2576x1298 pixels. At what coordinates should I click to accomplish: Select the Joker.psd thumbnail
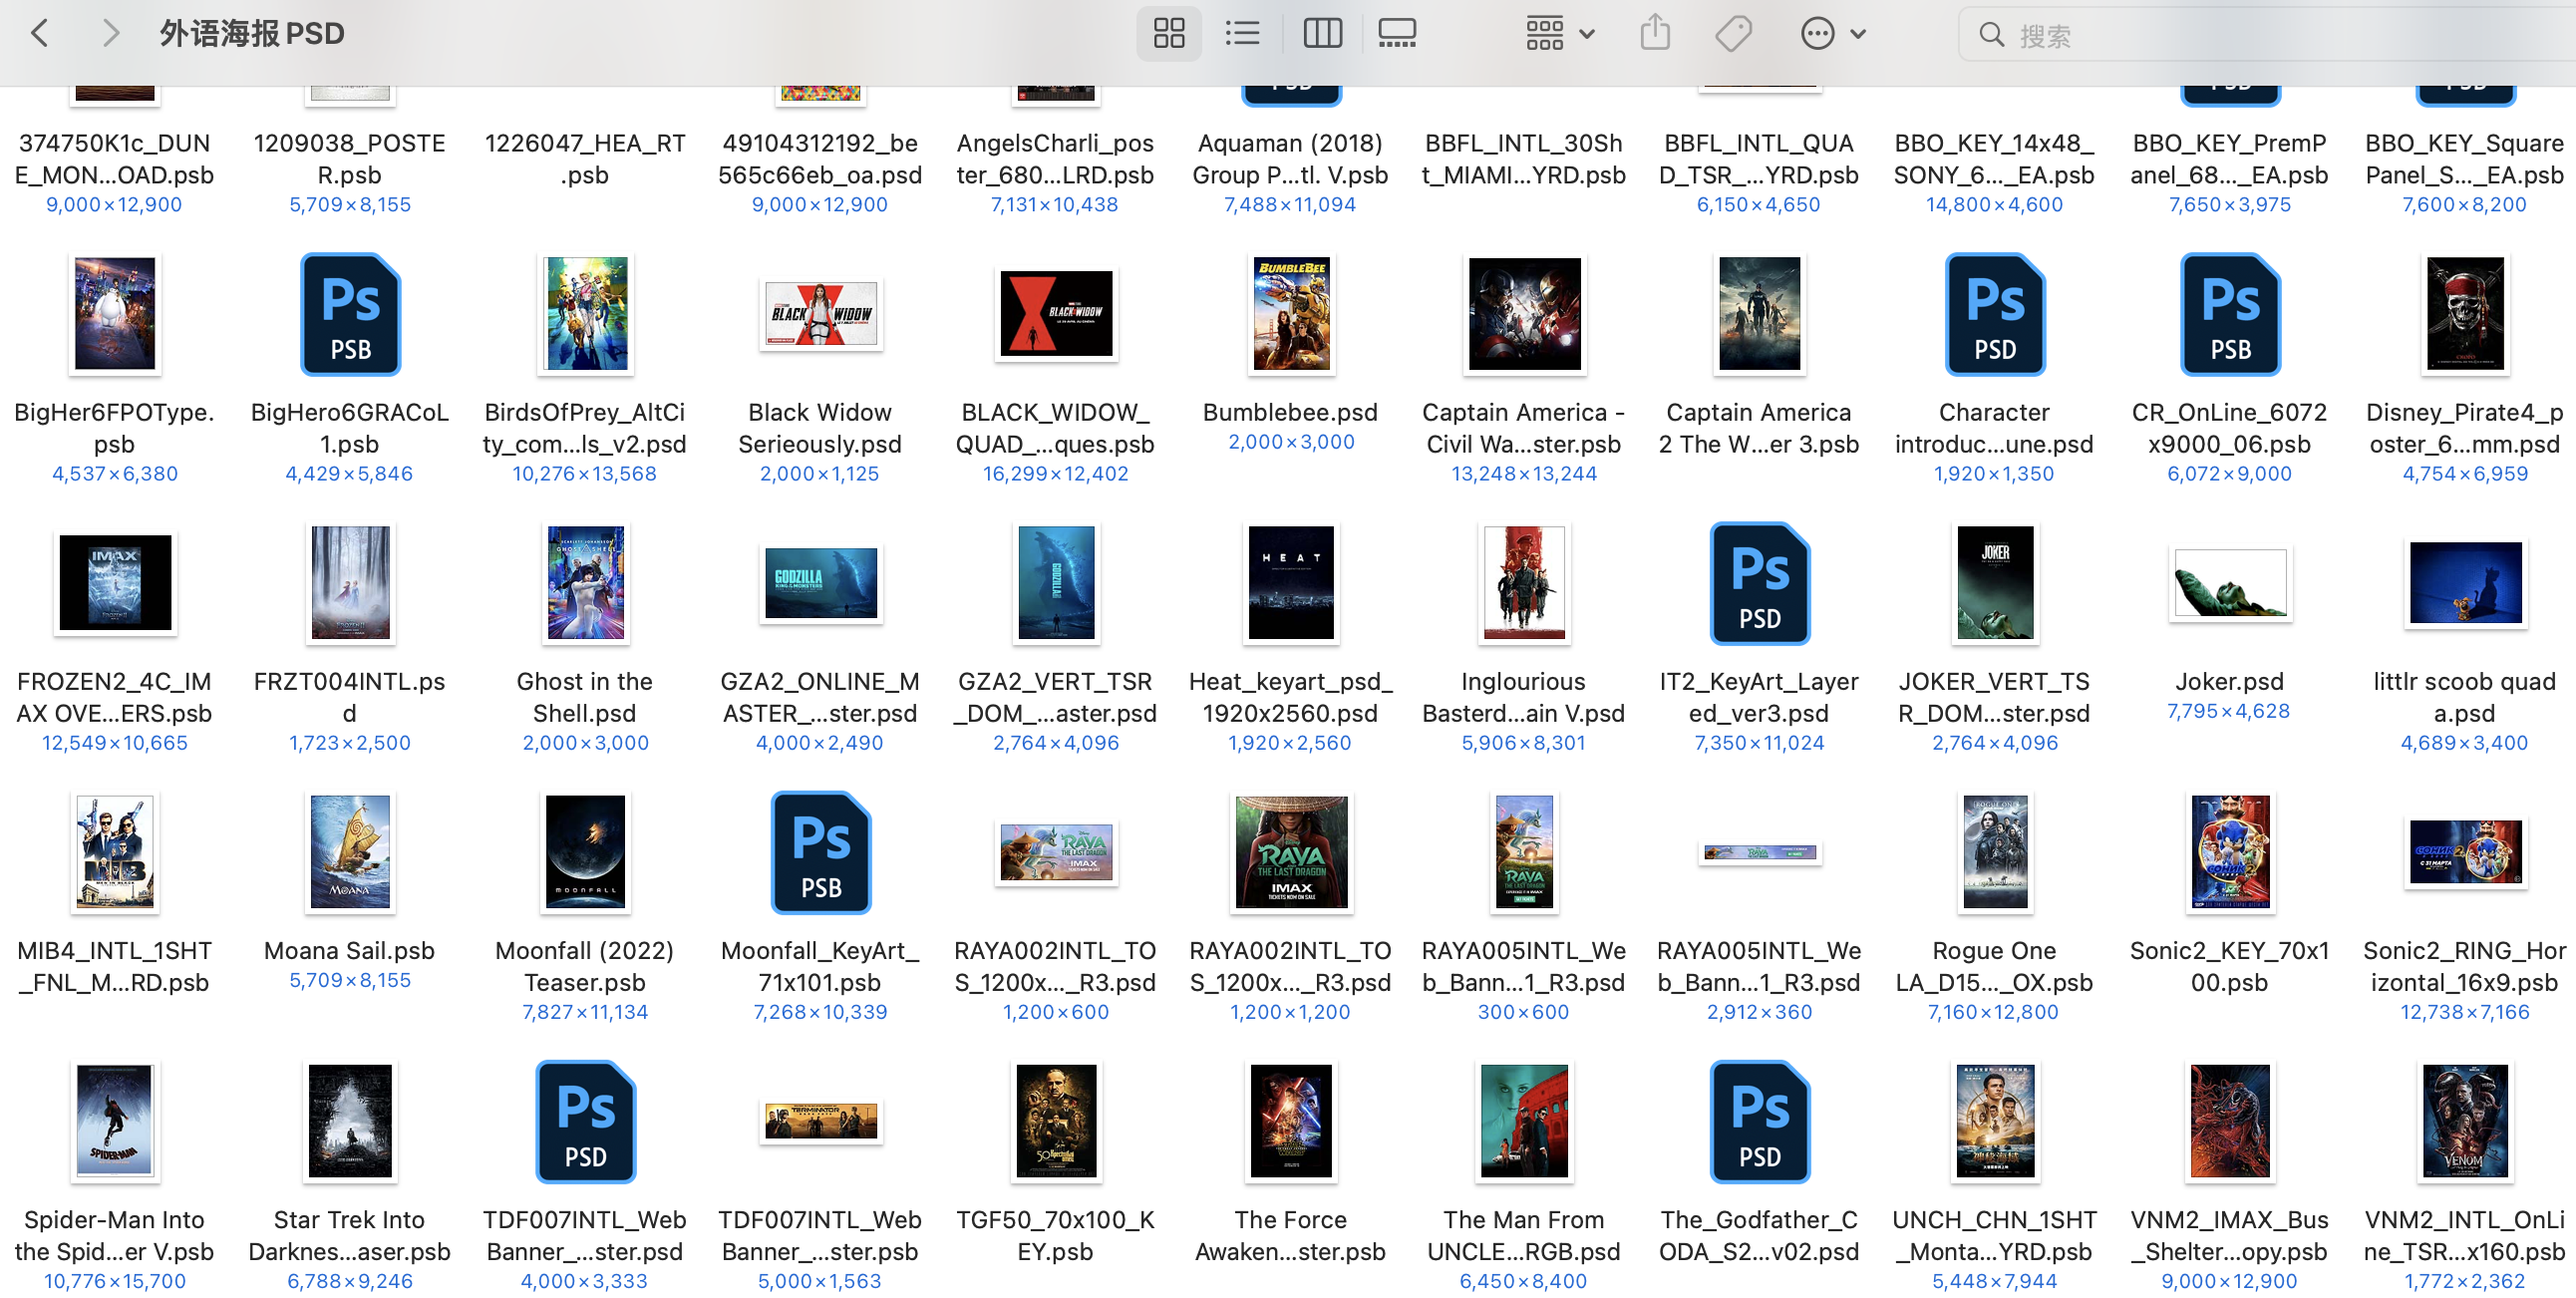[x=2229, y=583]
